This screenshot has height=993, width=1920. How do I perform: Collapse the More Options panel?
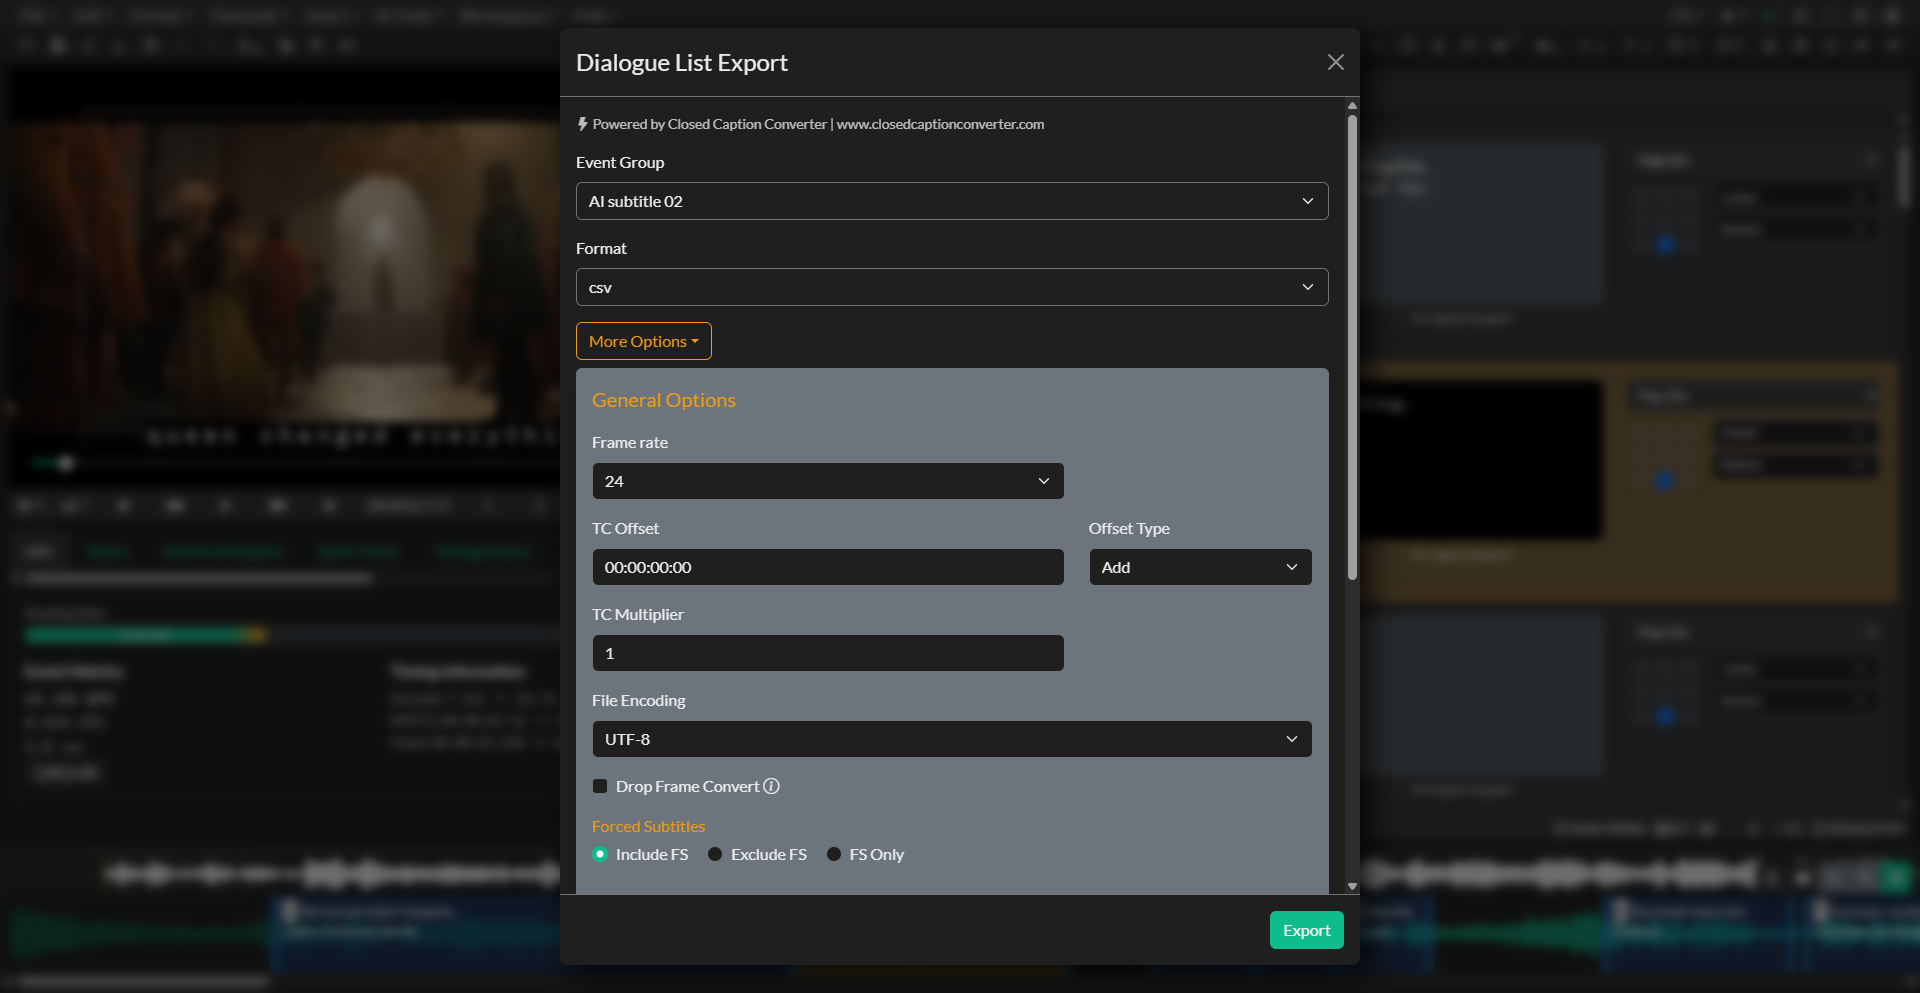click(643, 341)
